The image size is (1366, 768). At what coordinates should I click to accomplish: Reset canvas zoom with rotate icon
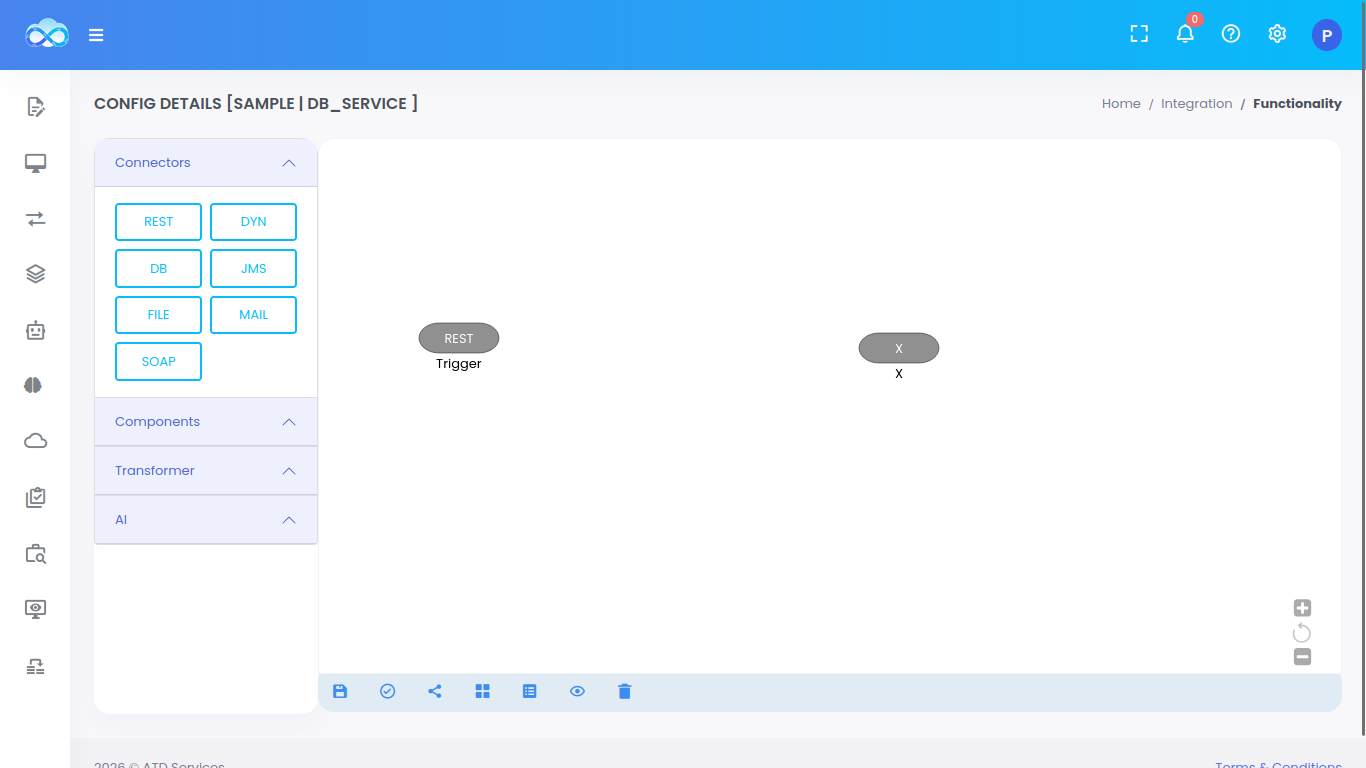click(x=1302, y=633)
